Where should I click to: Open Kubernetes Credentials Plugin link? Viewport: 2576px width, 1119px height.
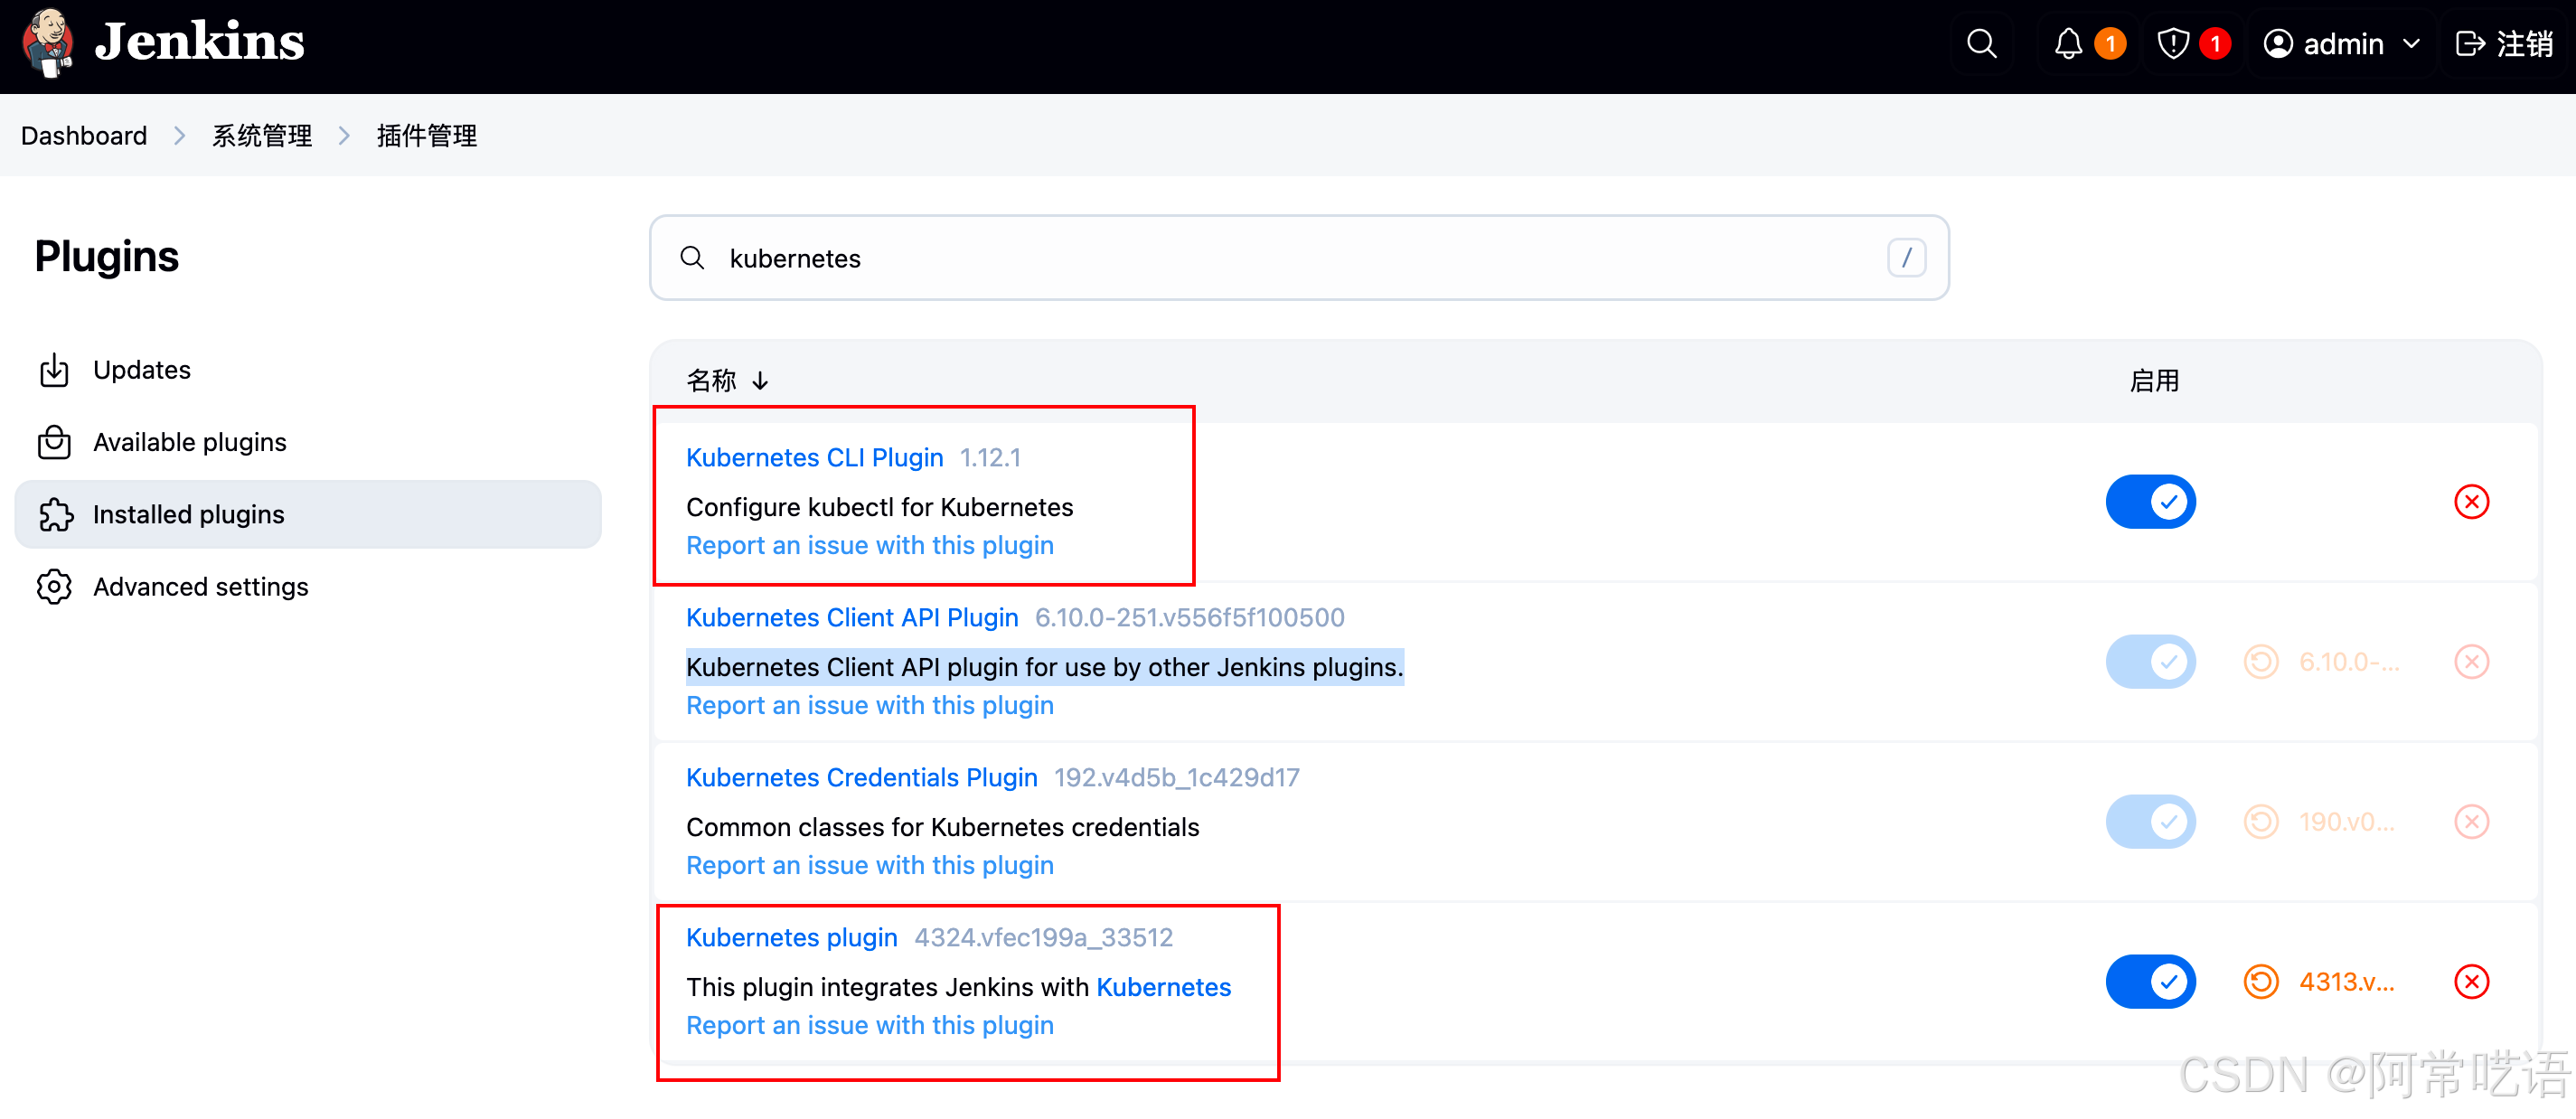(x=861, y=778)
